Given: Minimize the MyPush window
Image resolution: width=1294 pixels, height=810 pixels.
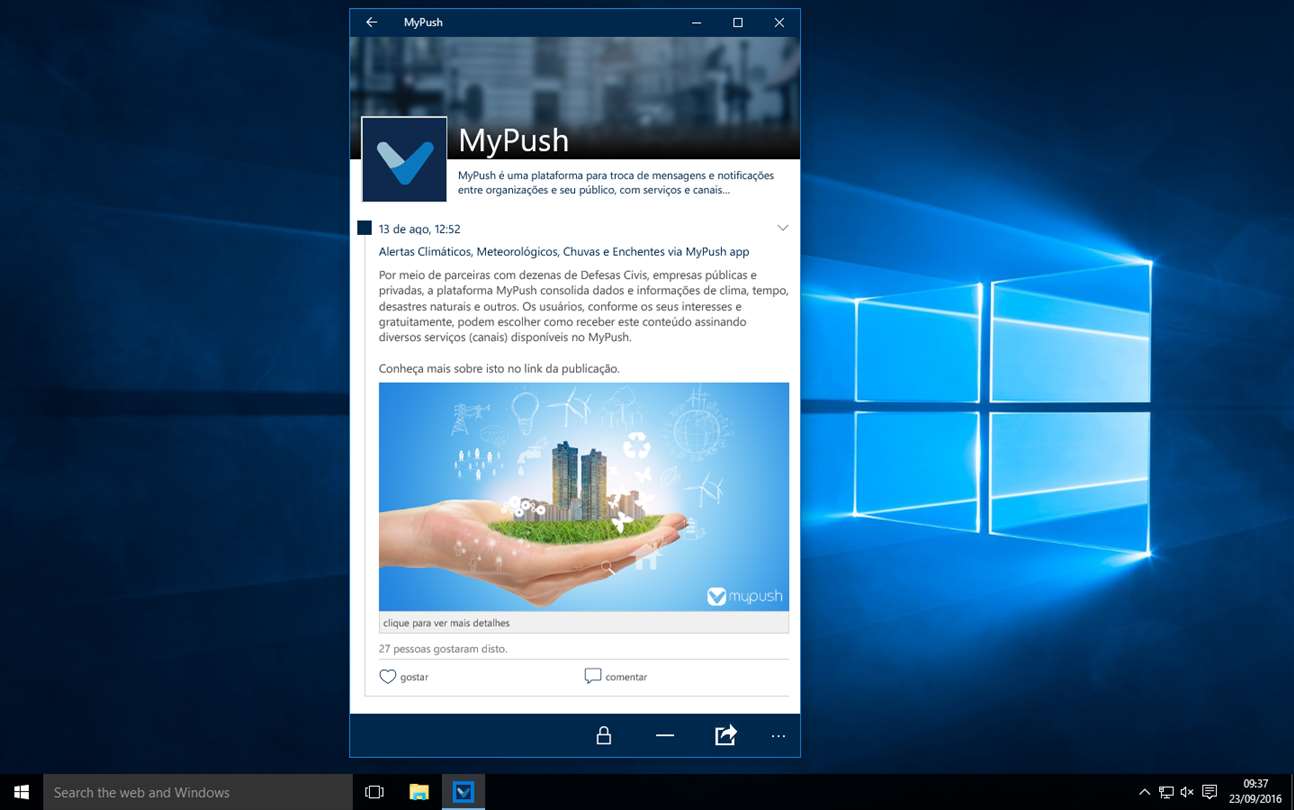Looking at the screenshot, I should [x=697, y=22].
